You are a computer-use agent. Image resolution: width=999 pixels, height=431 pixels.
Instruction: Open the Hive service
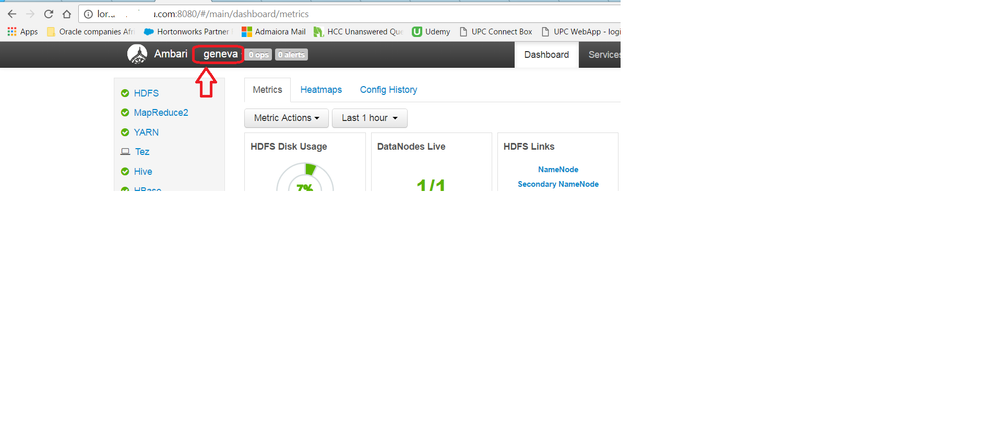[143, 172]
